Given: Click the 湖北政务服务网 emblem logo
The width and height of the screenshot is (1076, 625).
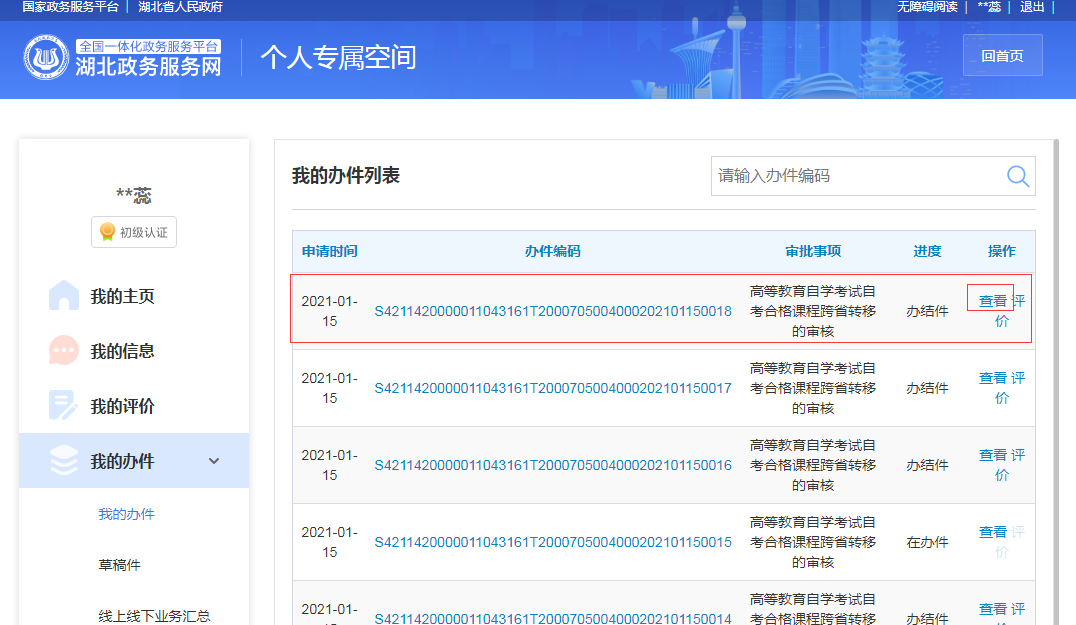Looking at the screenshot, I should pyautogui.click(x=46, y=58).
